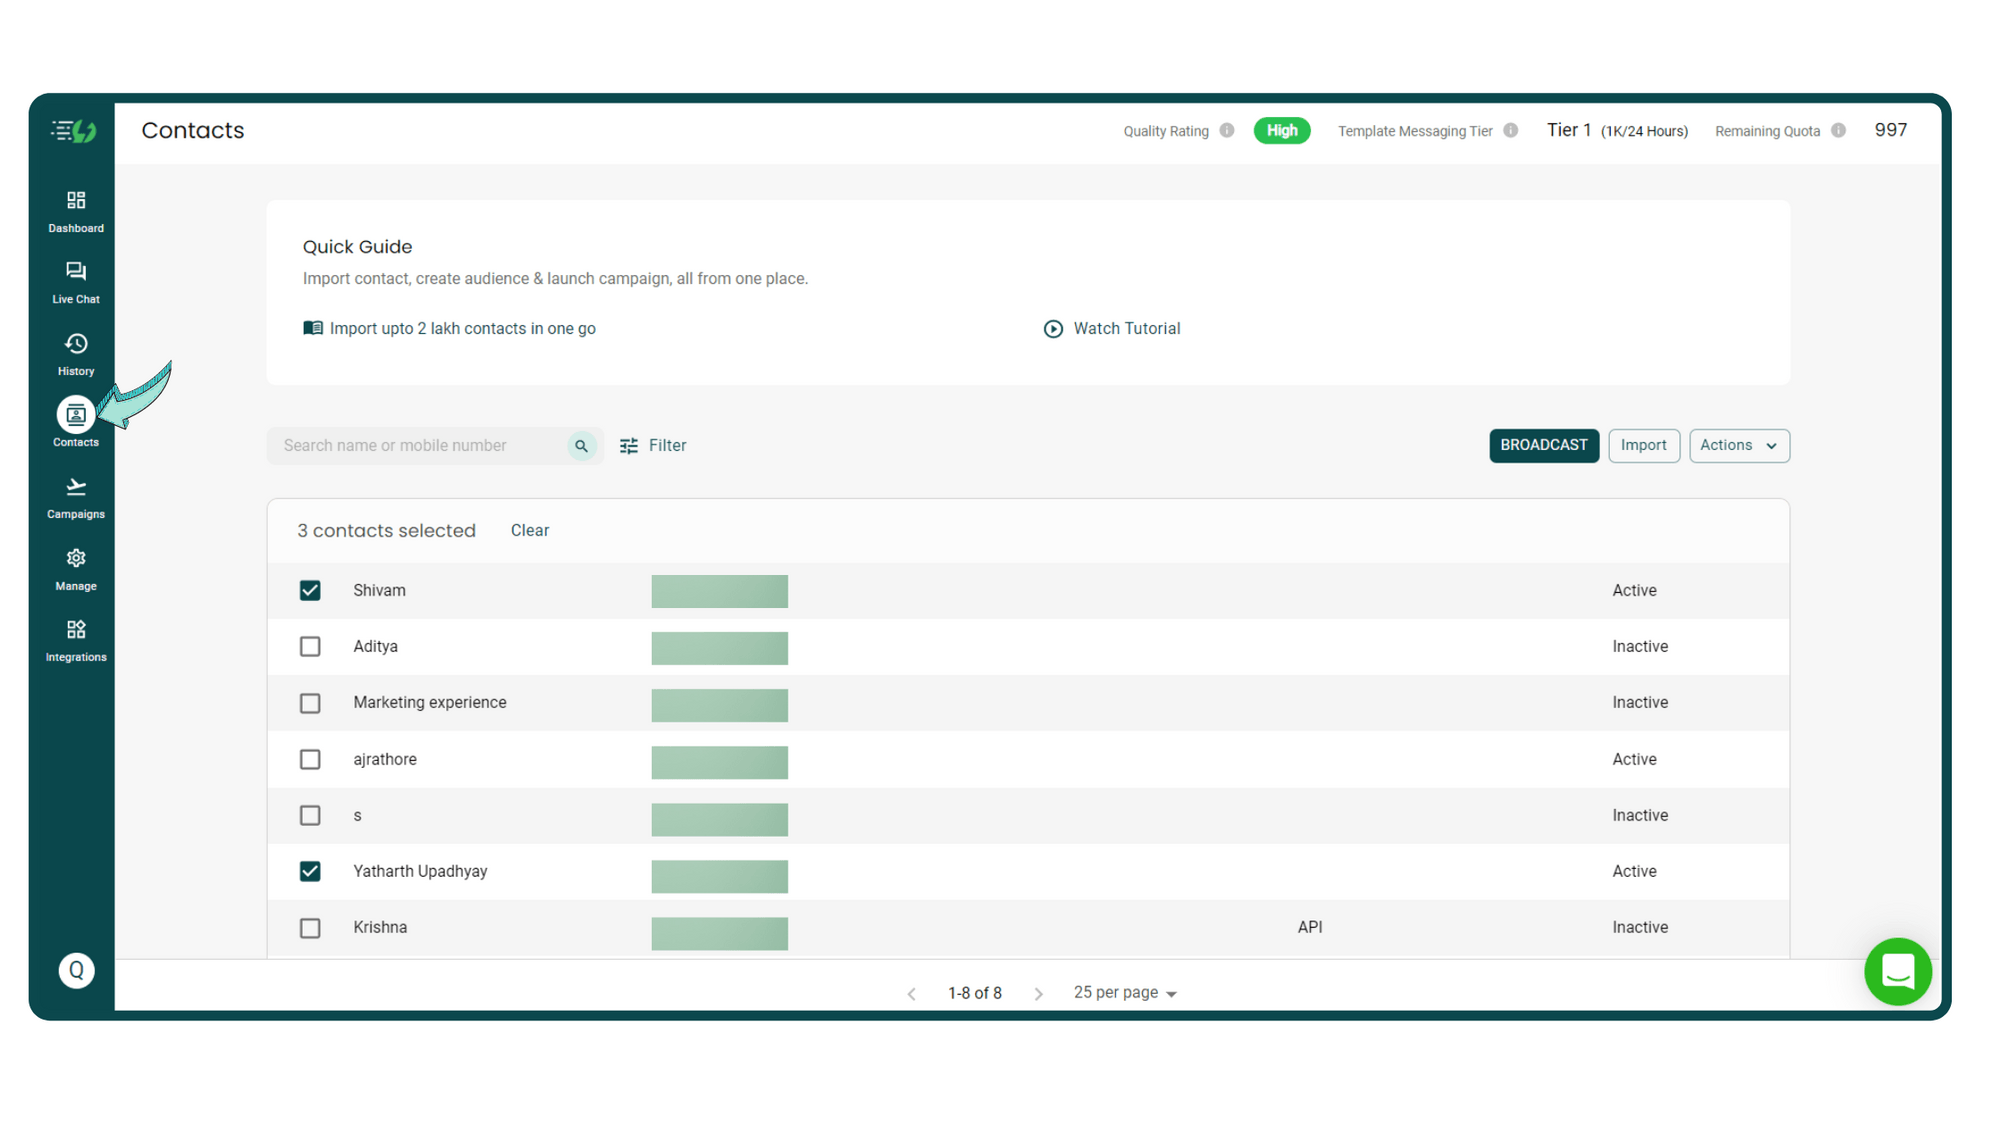Go to the next contacts page
Image resolution: width=2000 pixels, height=1125 pixels.
[x=1038, y=992]
